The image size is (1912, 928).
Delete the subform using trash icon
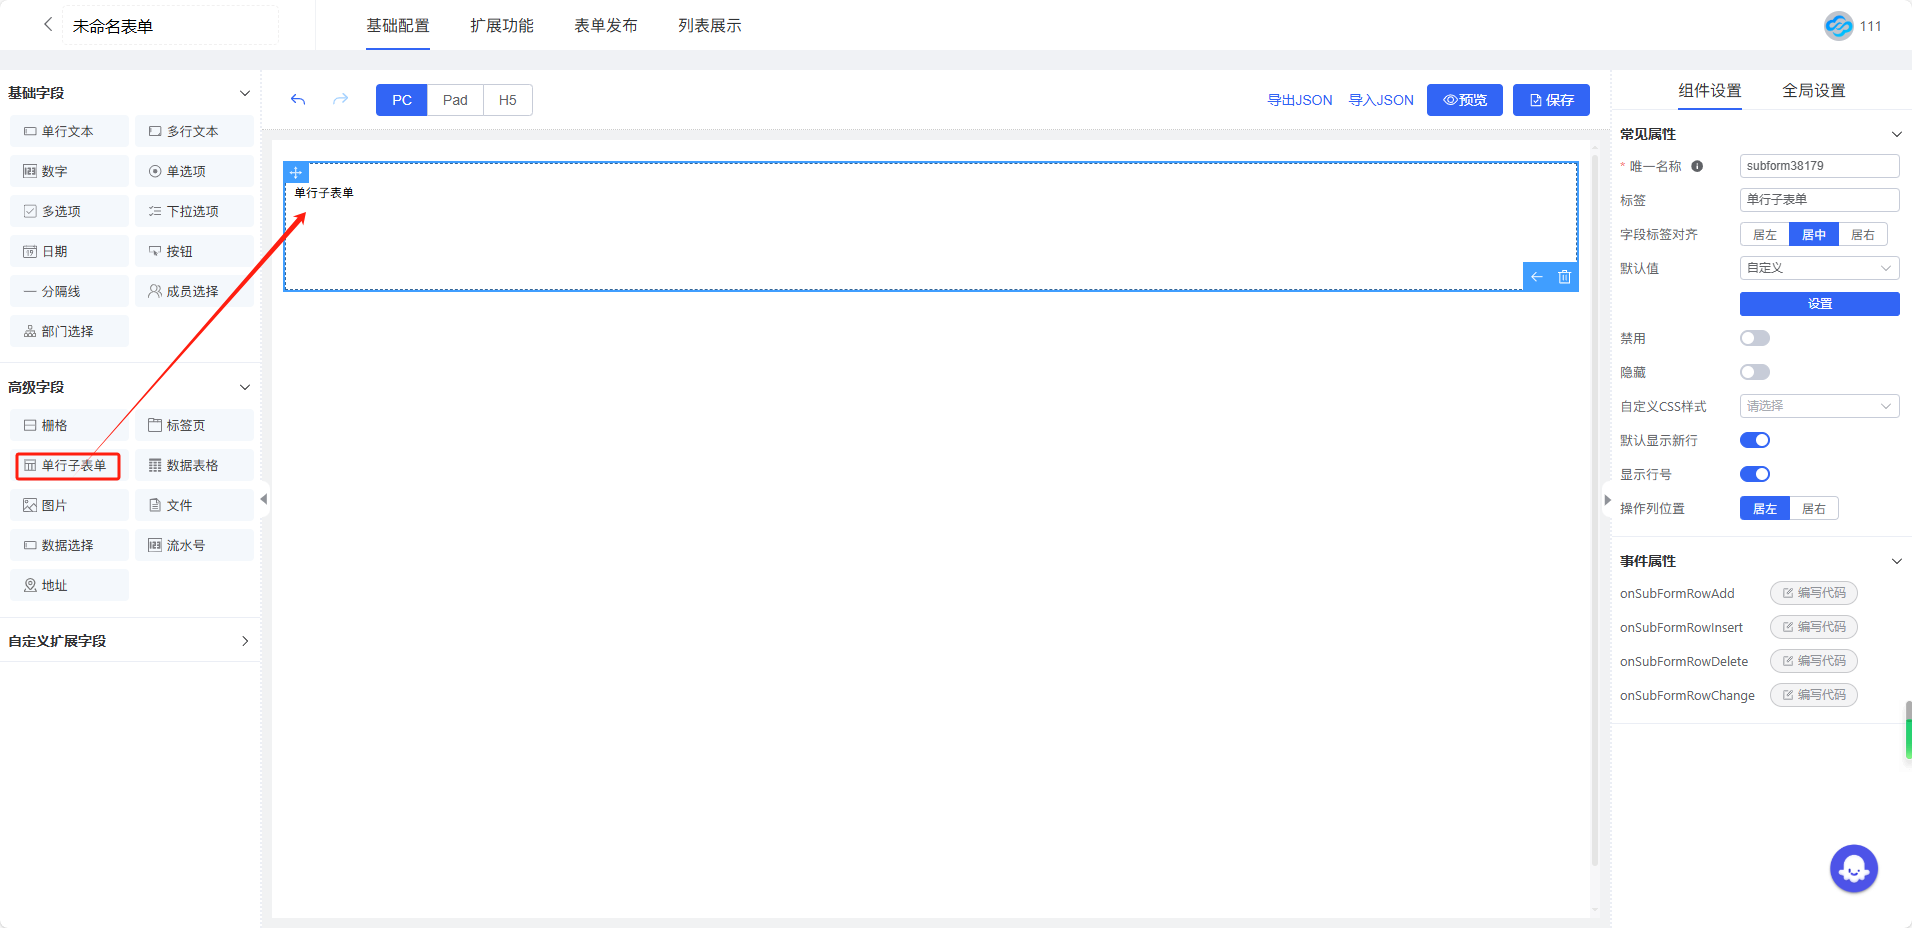tap(1564, 277)
